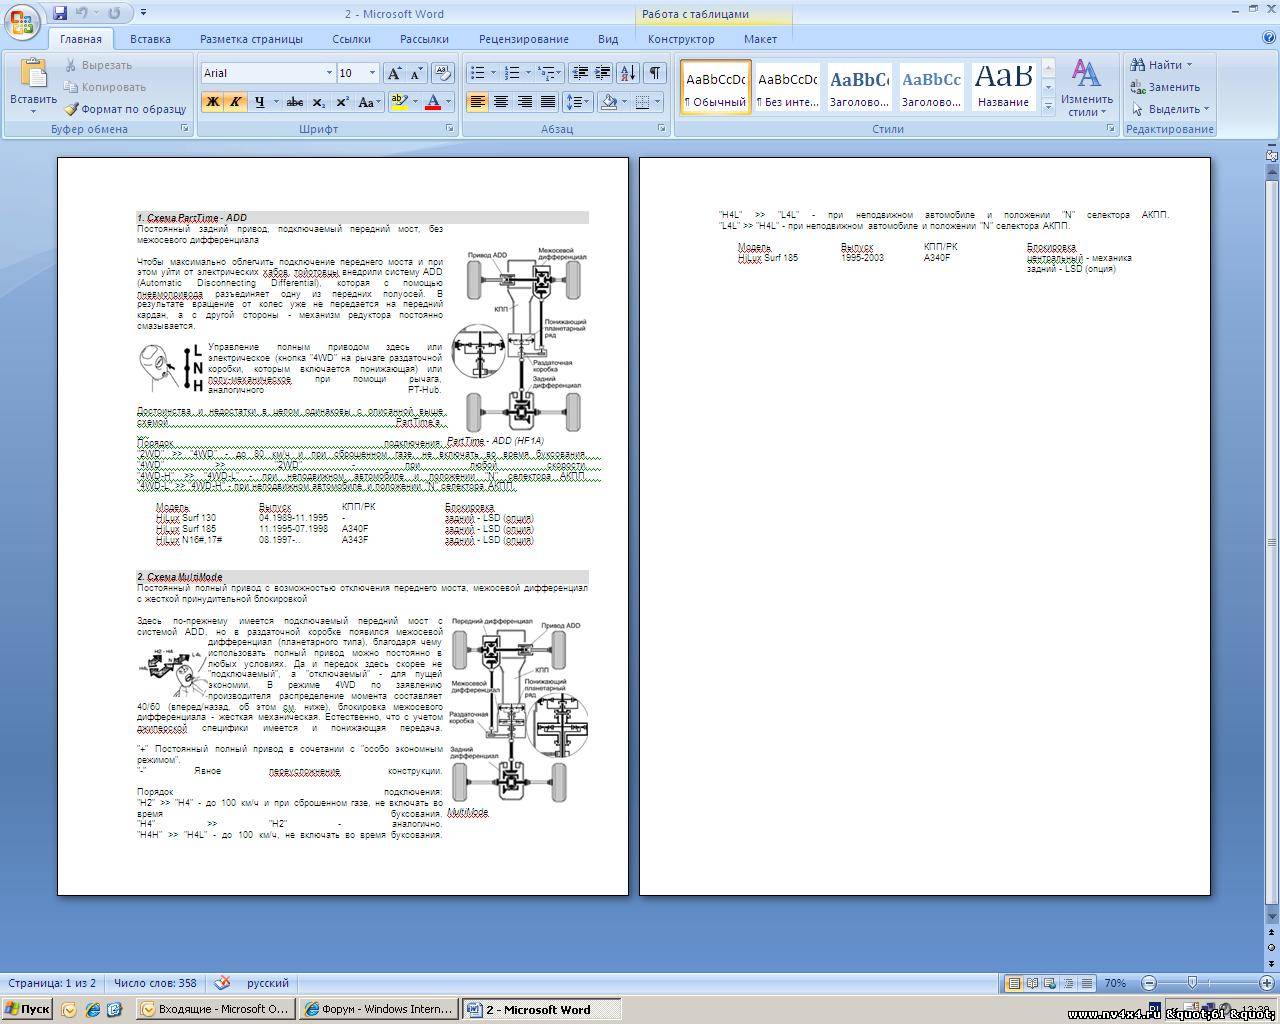Zoom out with the minus button
This screenshot has width=1280, height=1024.
pyautogui.click(x=1149, y=983)
